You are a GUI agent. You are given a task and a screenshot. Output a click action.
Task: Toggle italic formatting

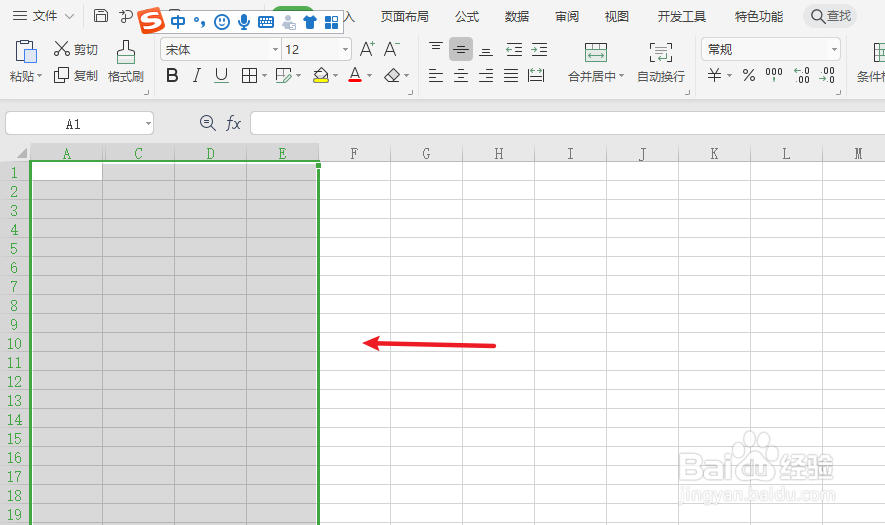click(x=196, y=75)
